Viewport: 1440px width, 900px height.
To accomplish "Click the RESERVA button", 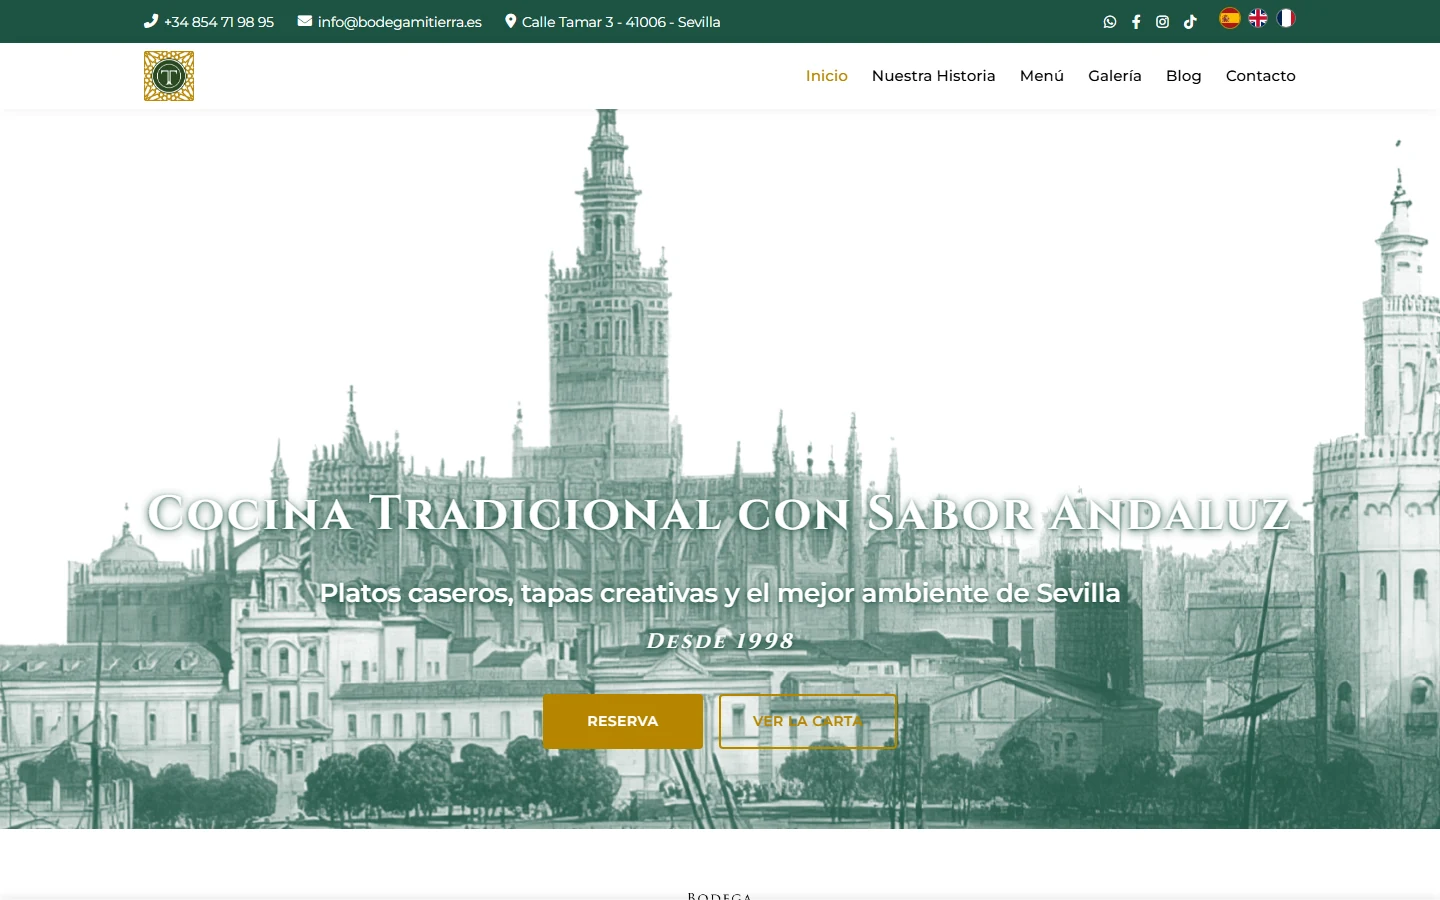I will tap(623, 721).
